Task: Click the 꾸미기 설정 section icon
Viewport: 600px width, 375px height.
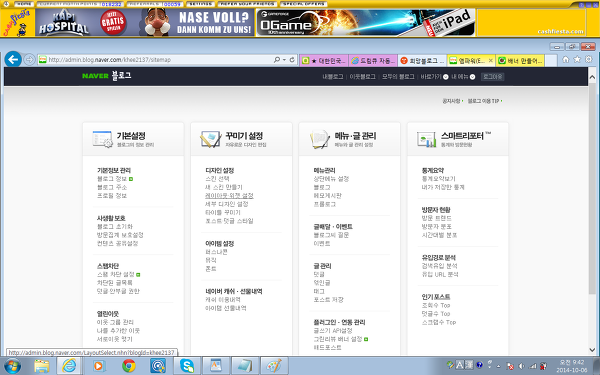Action: [211, 139]
